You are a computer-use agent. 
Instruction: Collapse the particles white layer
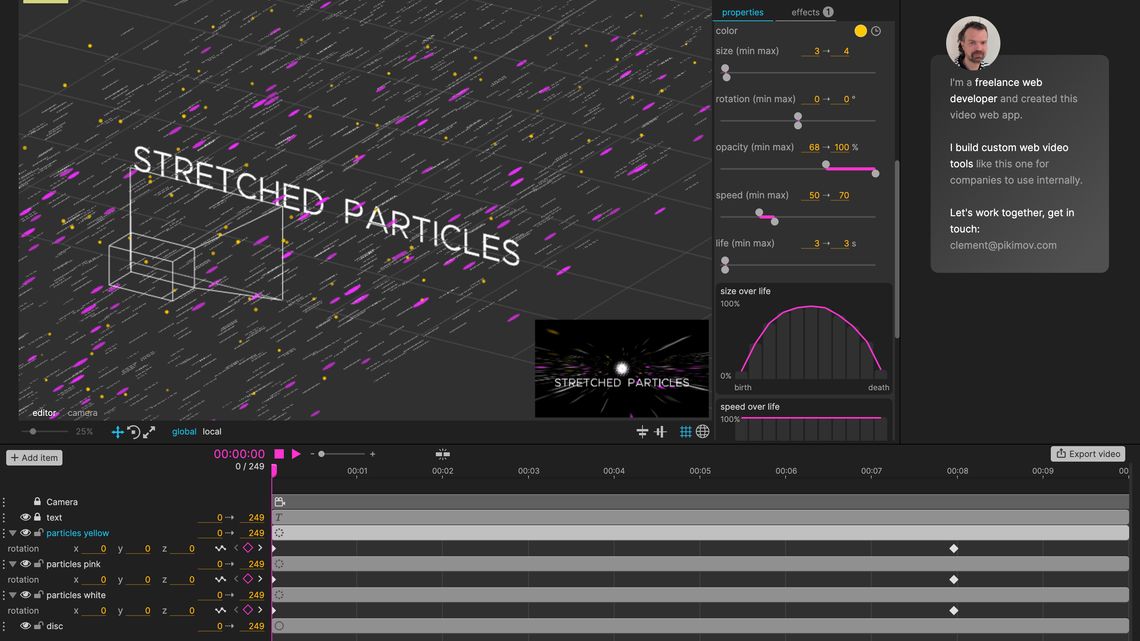(x=13, y=594)
